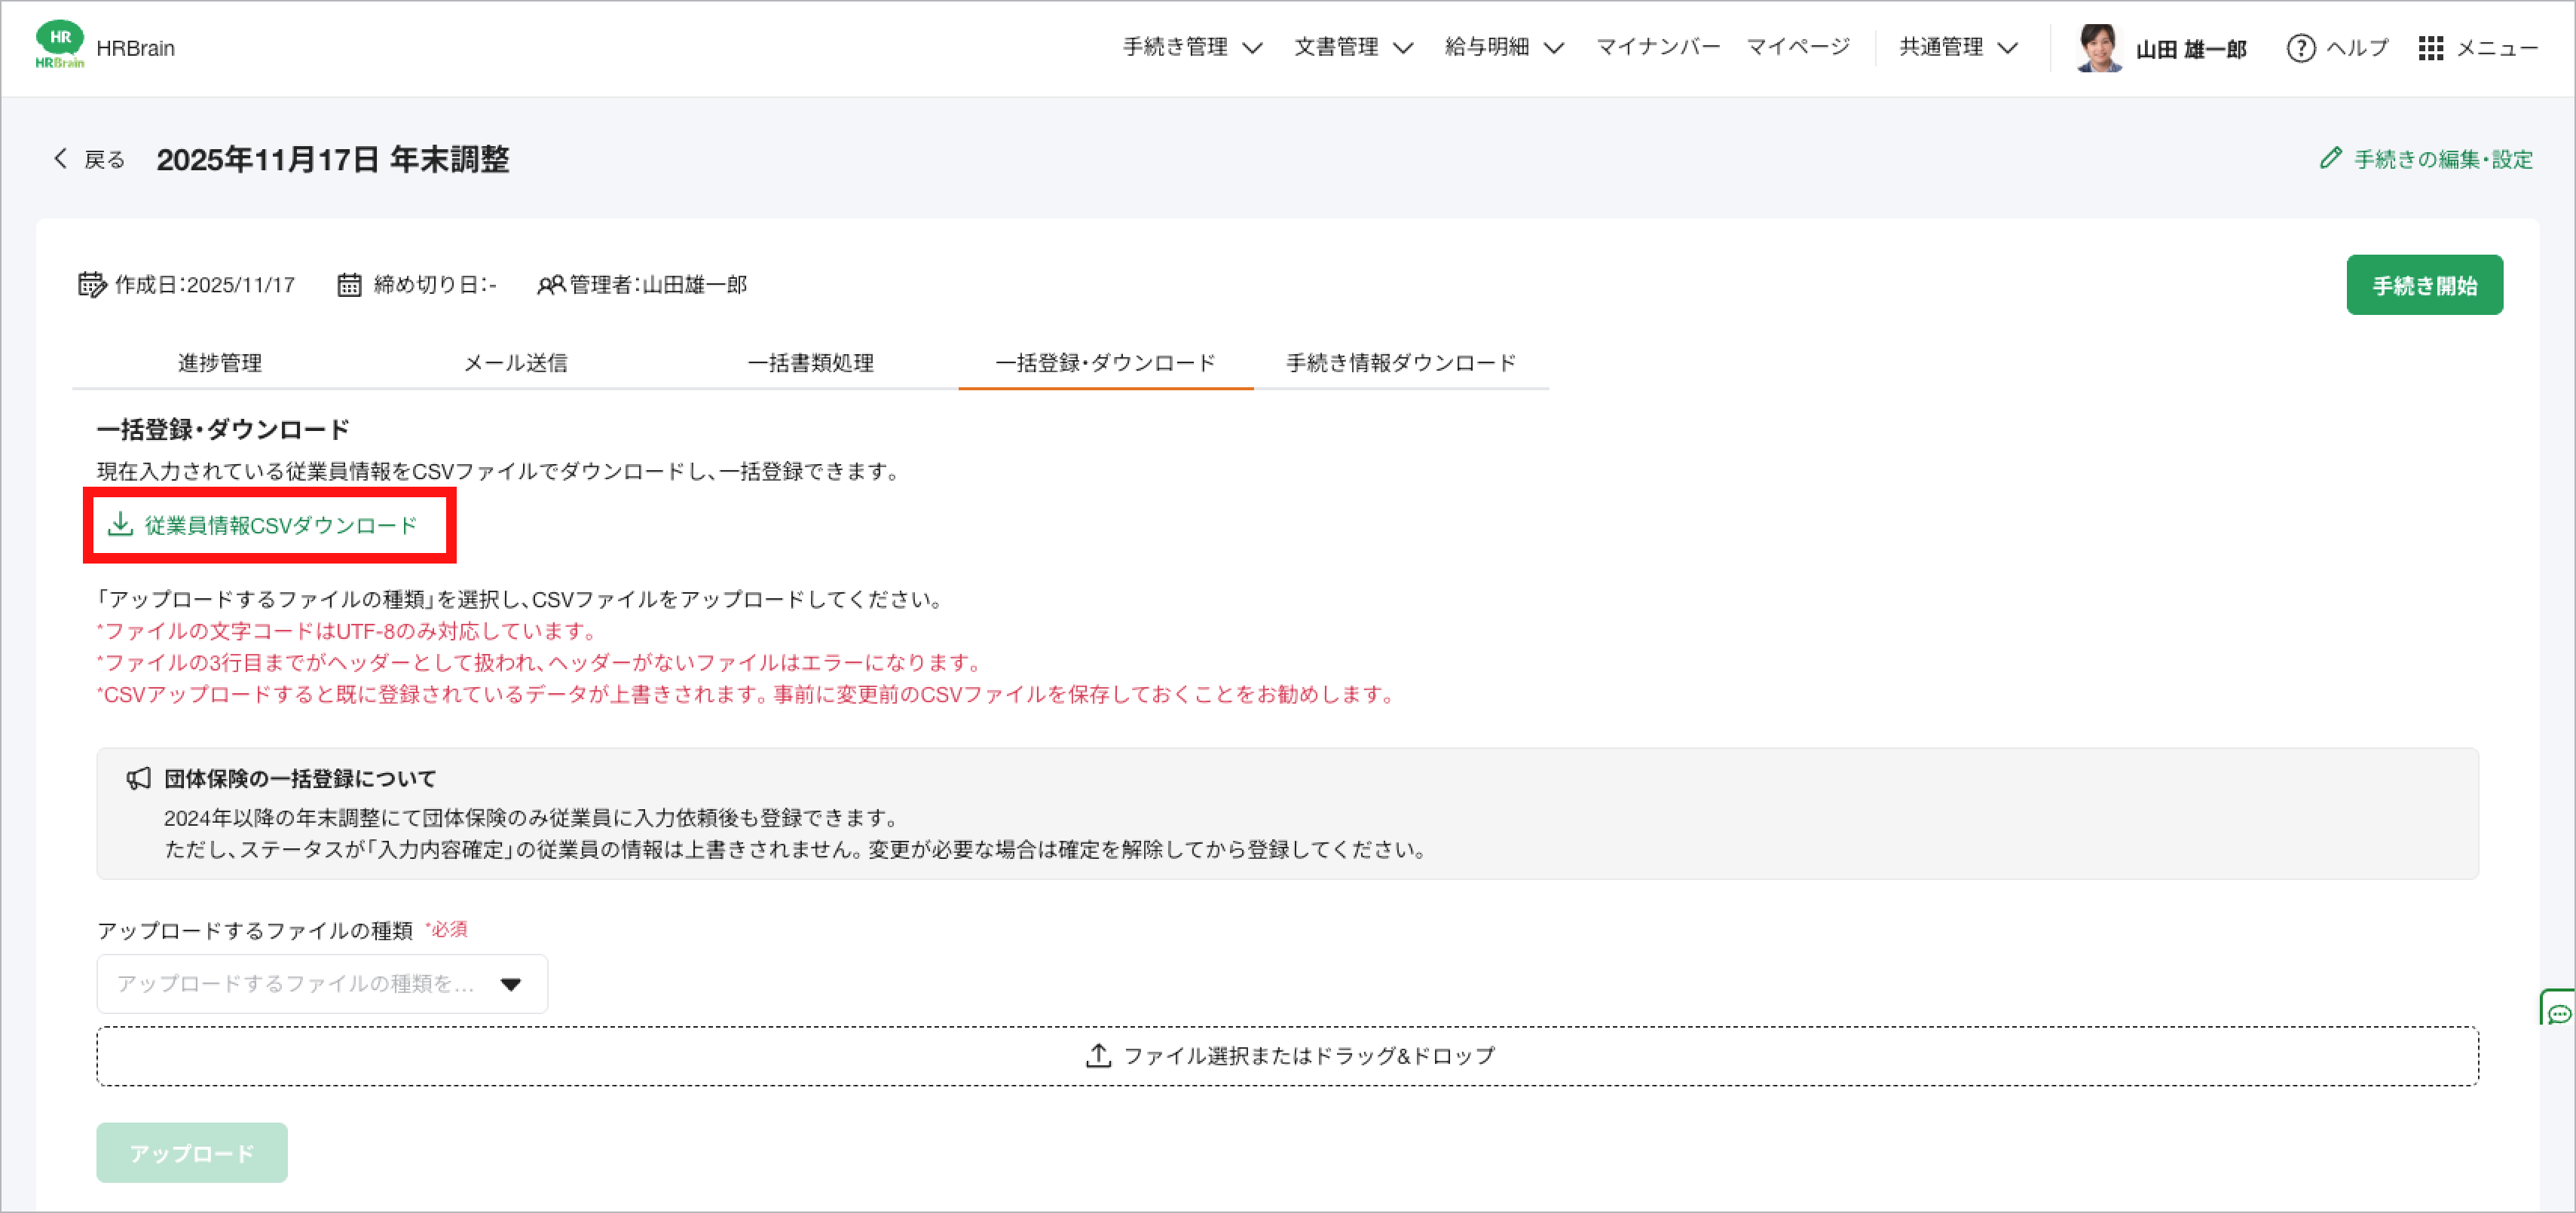Click the 手続き開始 button
This screenshot has height=1213, width=2576.
click(x=2424, y=285)
